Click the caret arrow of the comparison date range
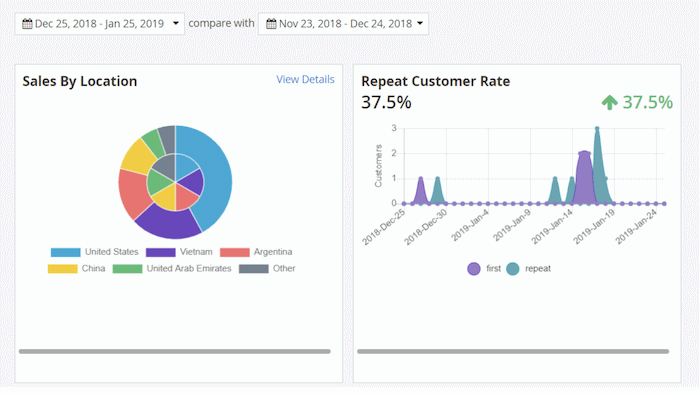 pos(420,23)
